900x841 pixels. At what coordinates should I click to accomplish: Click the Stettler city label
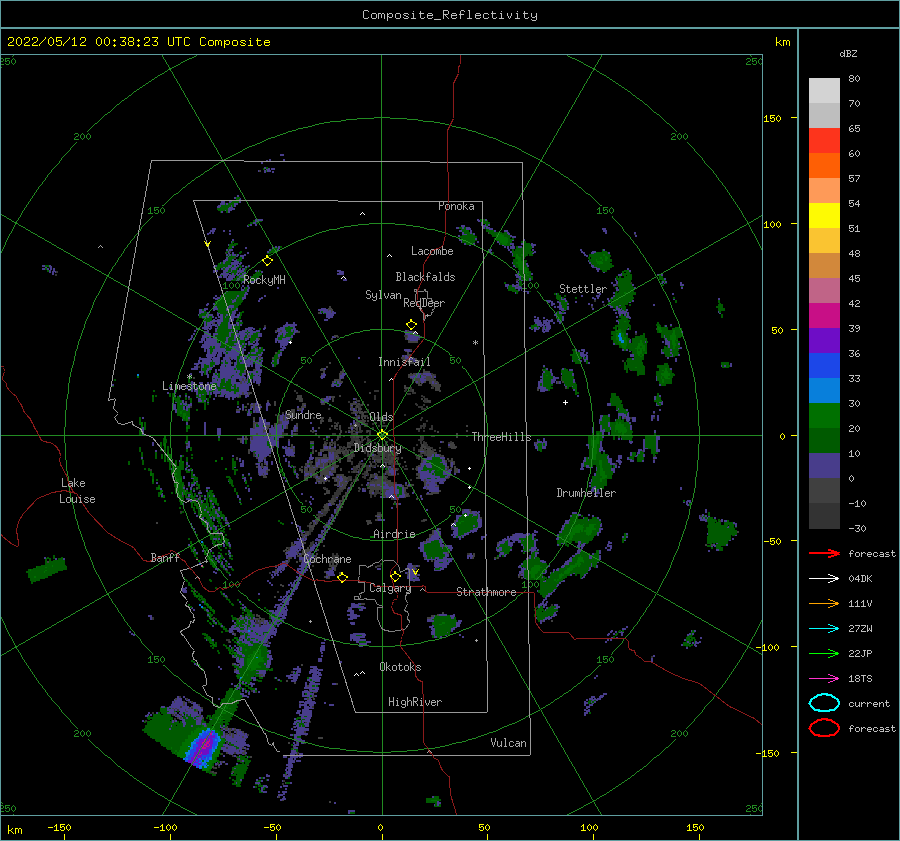[583, 289]
